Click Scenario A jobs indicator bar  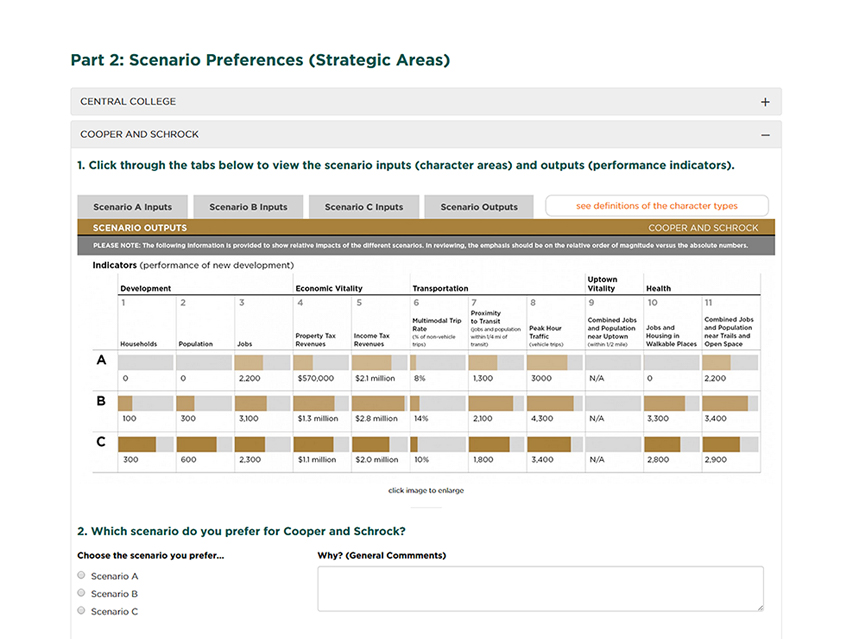tap(249, 363)
